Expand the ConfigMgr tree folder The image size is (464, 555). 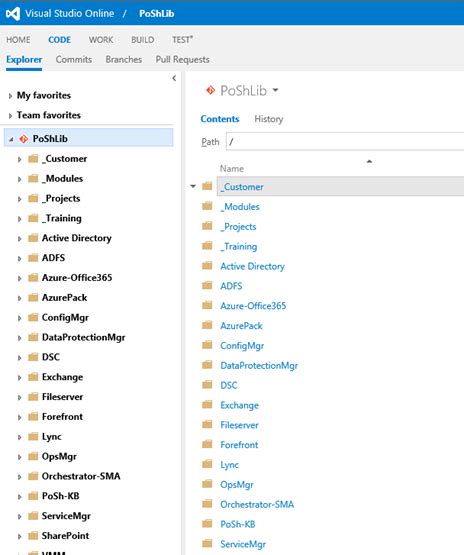click(19, 318)
